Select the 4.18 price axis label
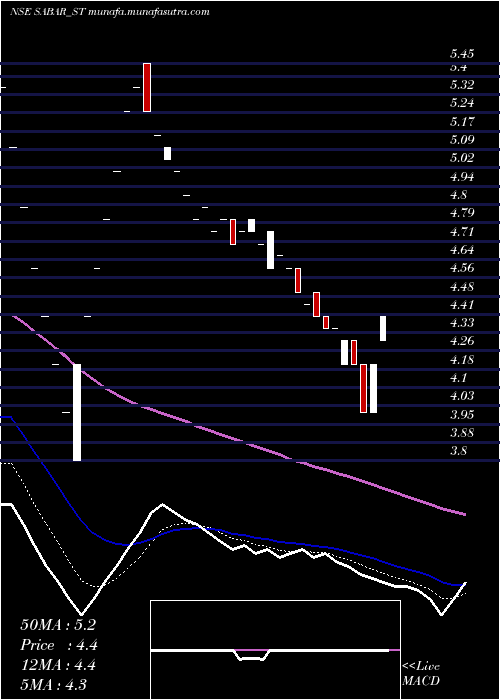The height and width of the screenshot is (700, 500). [462, 359]
